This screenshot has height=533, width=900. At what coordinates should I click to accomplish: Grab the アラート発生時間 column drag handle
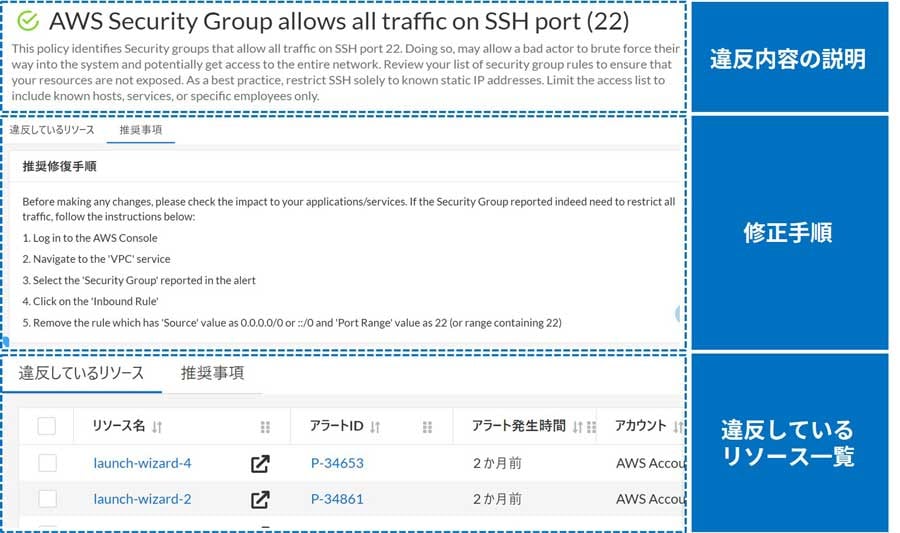tap(591, 427)
